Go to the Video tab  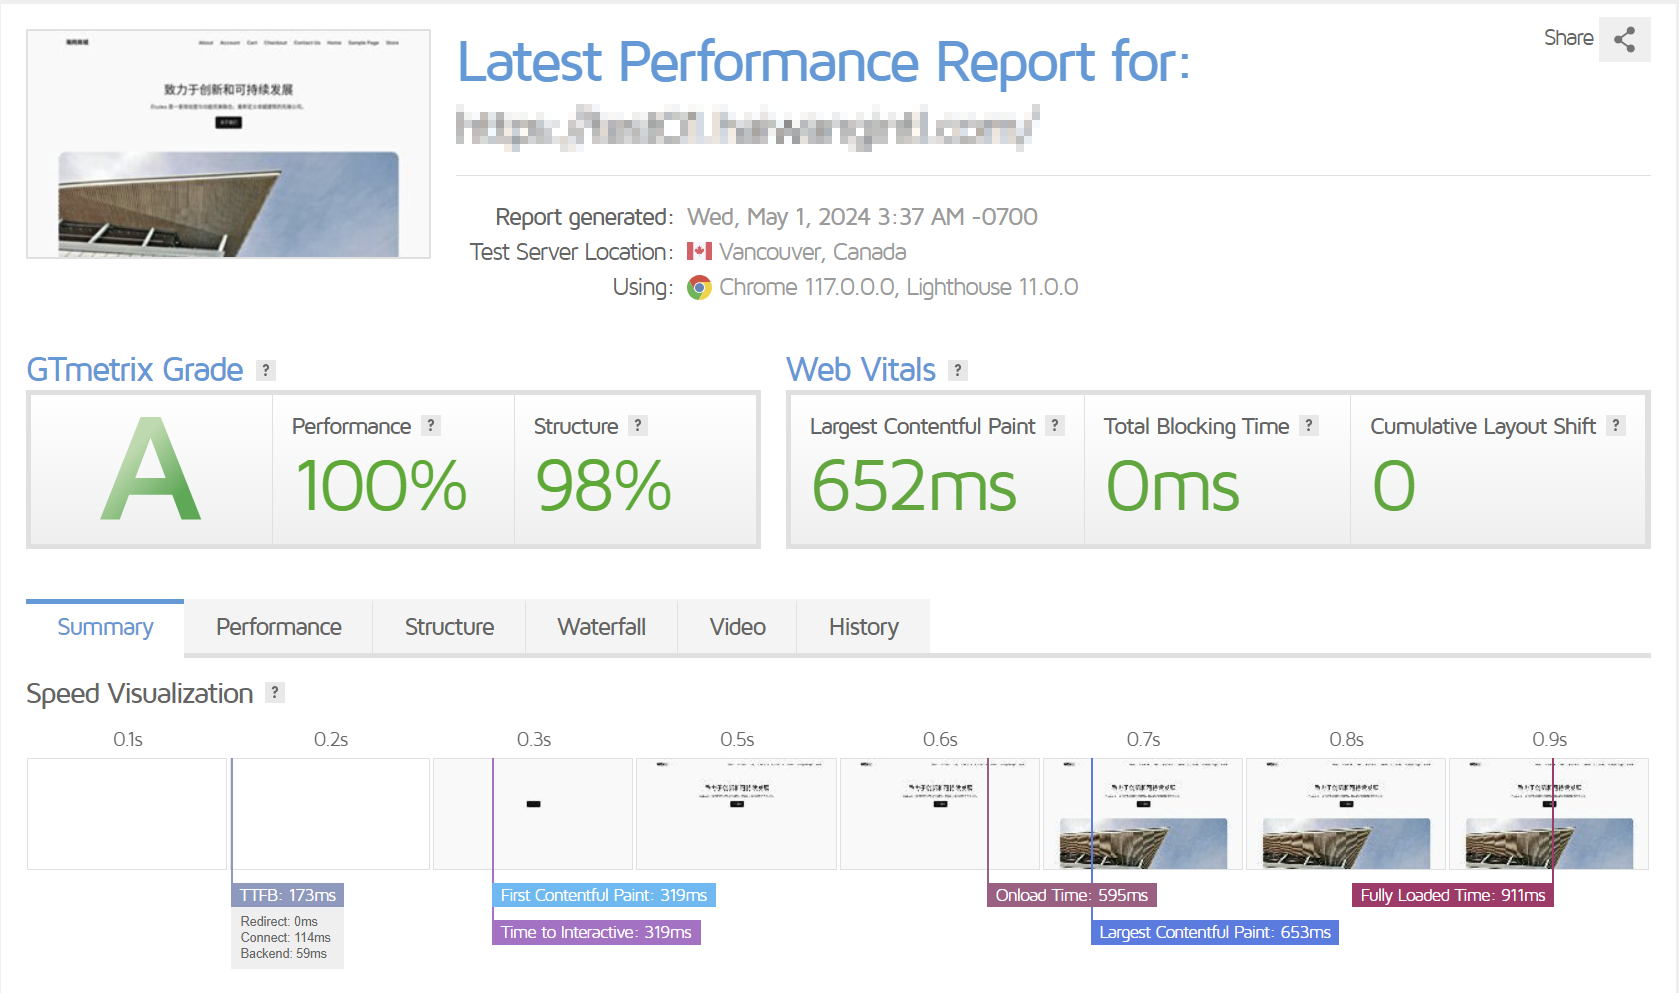pyautogui.click(x=737, y=627)
